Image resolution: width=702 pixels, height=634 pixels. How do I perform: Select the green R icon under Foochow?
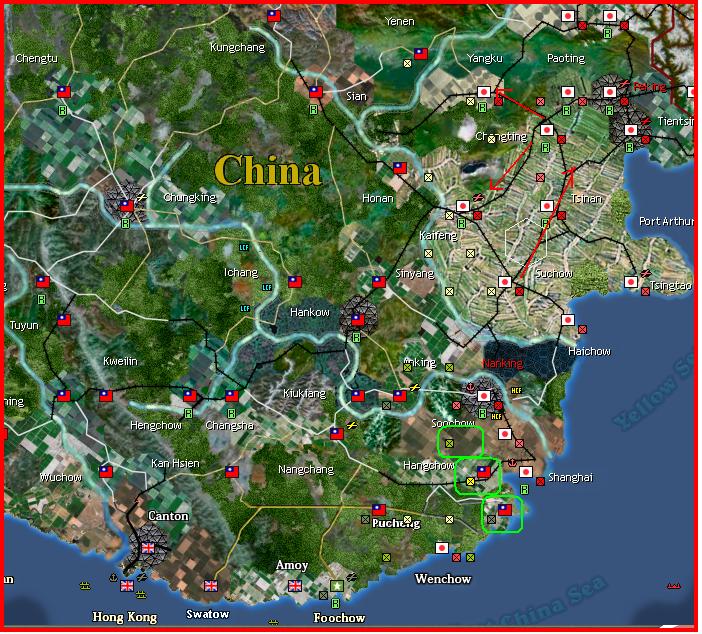tap(335, 603)
